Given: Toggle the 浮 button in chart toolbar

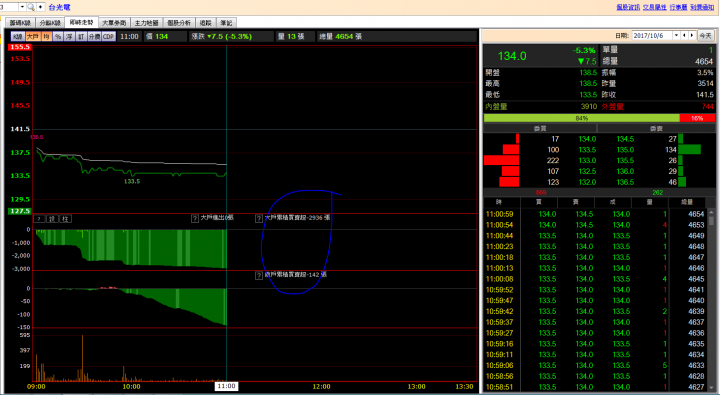Looking at the screenshot, I should coord(69,36).
